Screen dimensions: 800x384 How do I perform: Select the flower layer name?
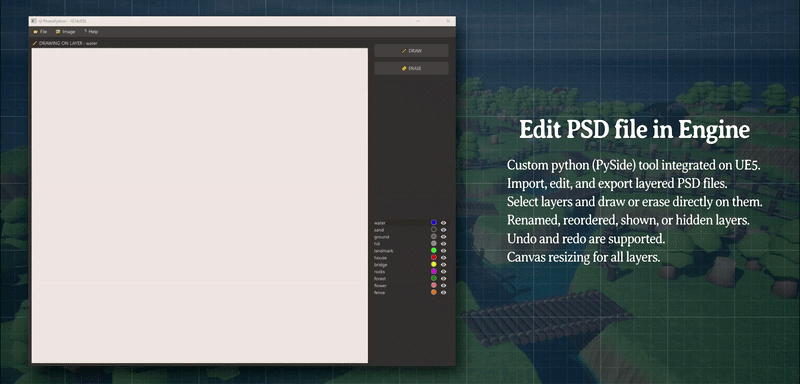381,286
